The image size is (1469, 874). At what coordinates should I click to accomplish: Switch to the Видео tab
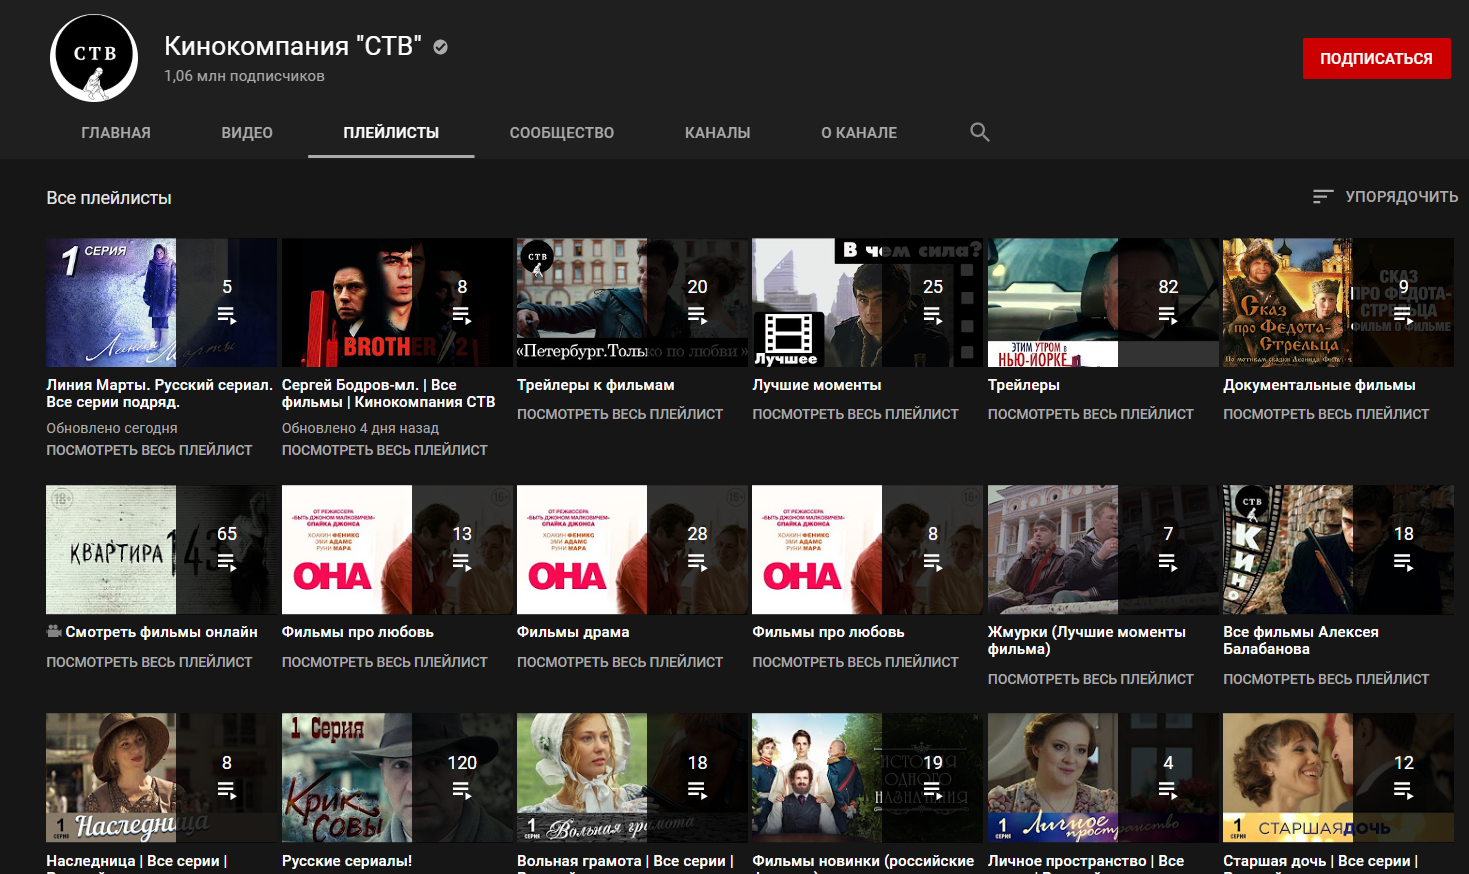tap(247, 133)
